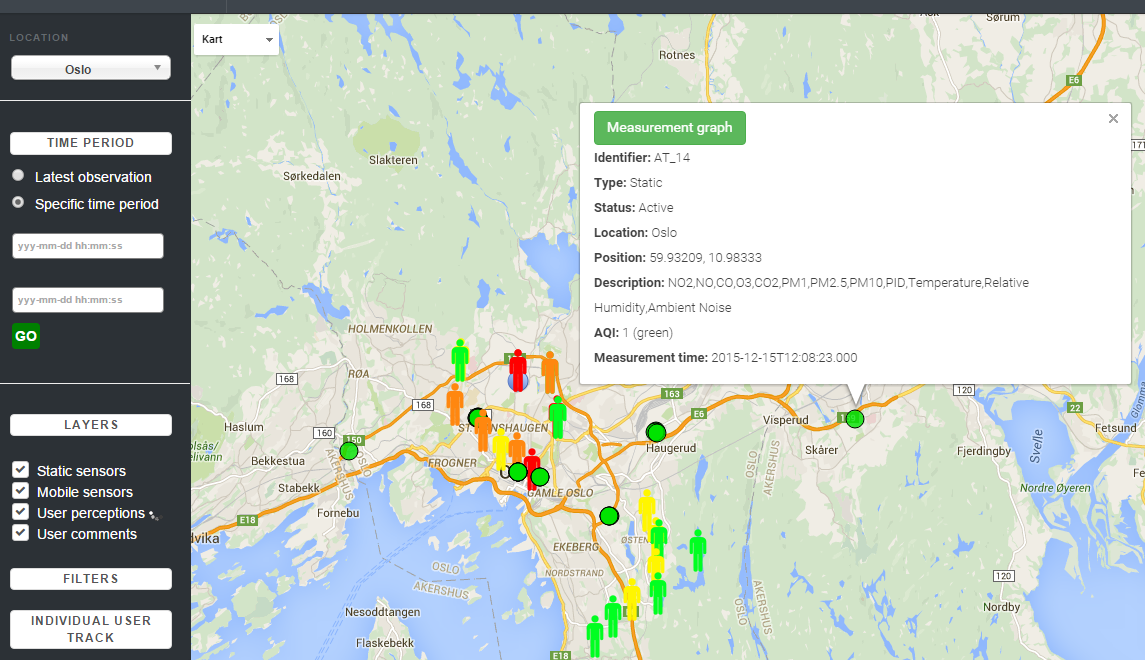
Task: Click the 160 road shield near Haslum
Action: coord(323,433)
